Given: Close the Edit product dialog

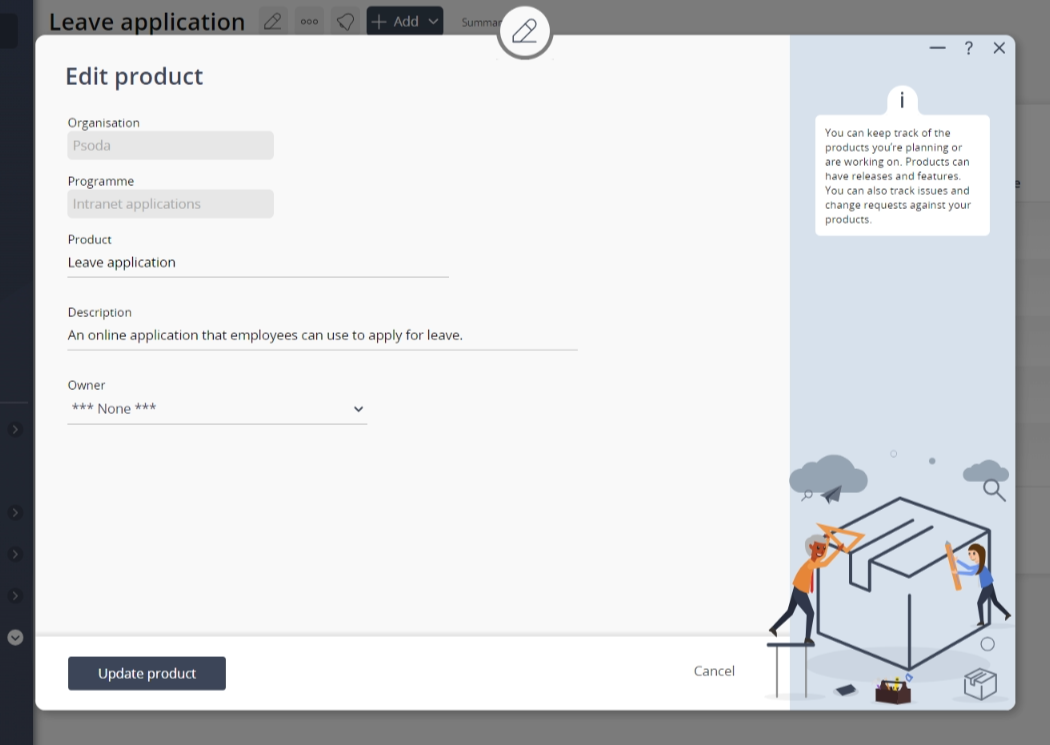Looking at the screenshot, I should click(x=999, y=48).
